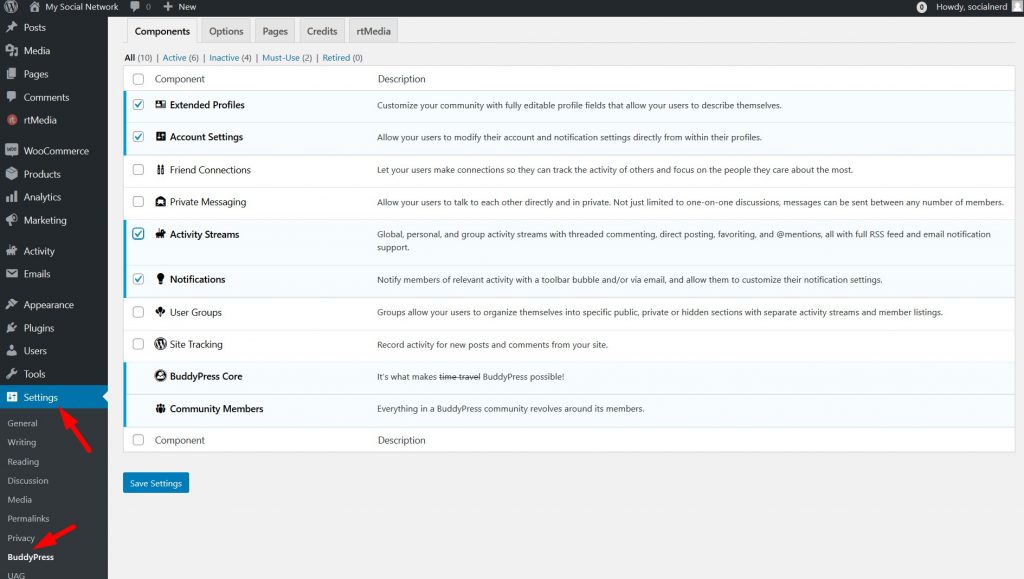Image resolution: width=1024 pixels, height=579 pixels.
Task: Open the Permalinks settings submenu
Action: [x=28, y=518]
